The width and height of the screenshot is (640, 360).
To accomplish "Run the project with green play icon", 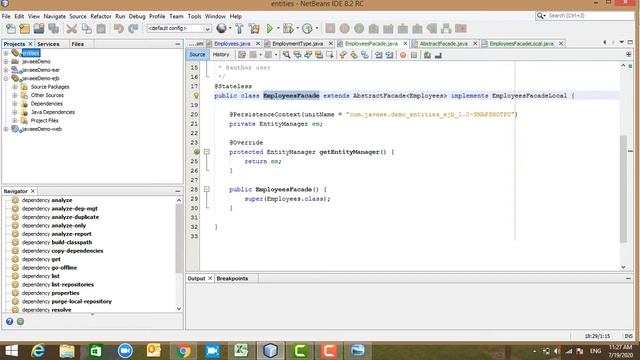I will click(269, 29).
